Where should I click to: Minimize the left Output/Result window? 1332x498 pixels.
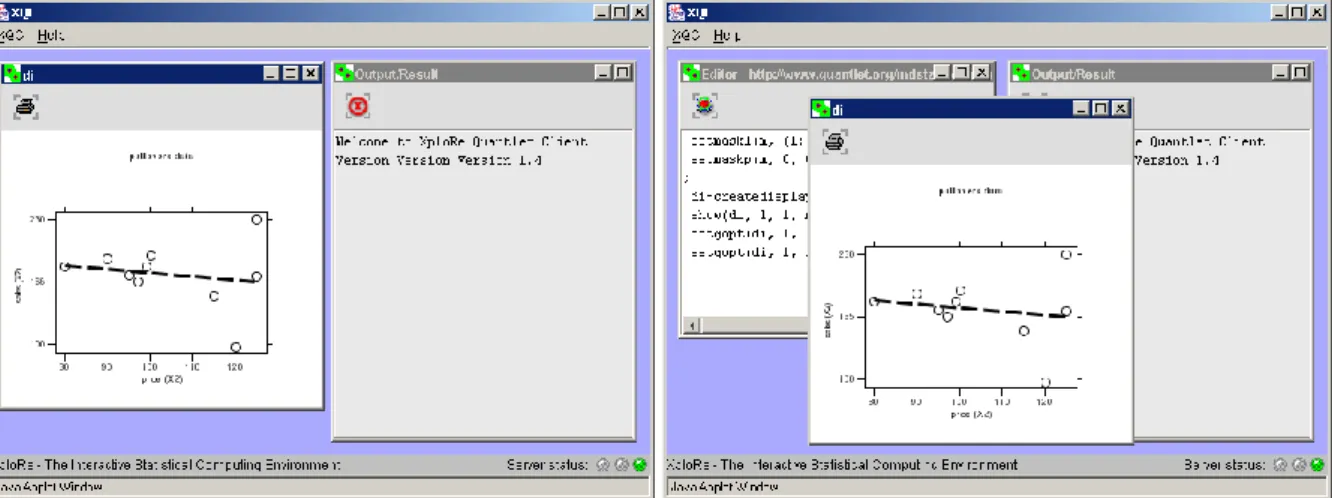pos(603,73)
